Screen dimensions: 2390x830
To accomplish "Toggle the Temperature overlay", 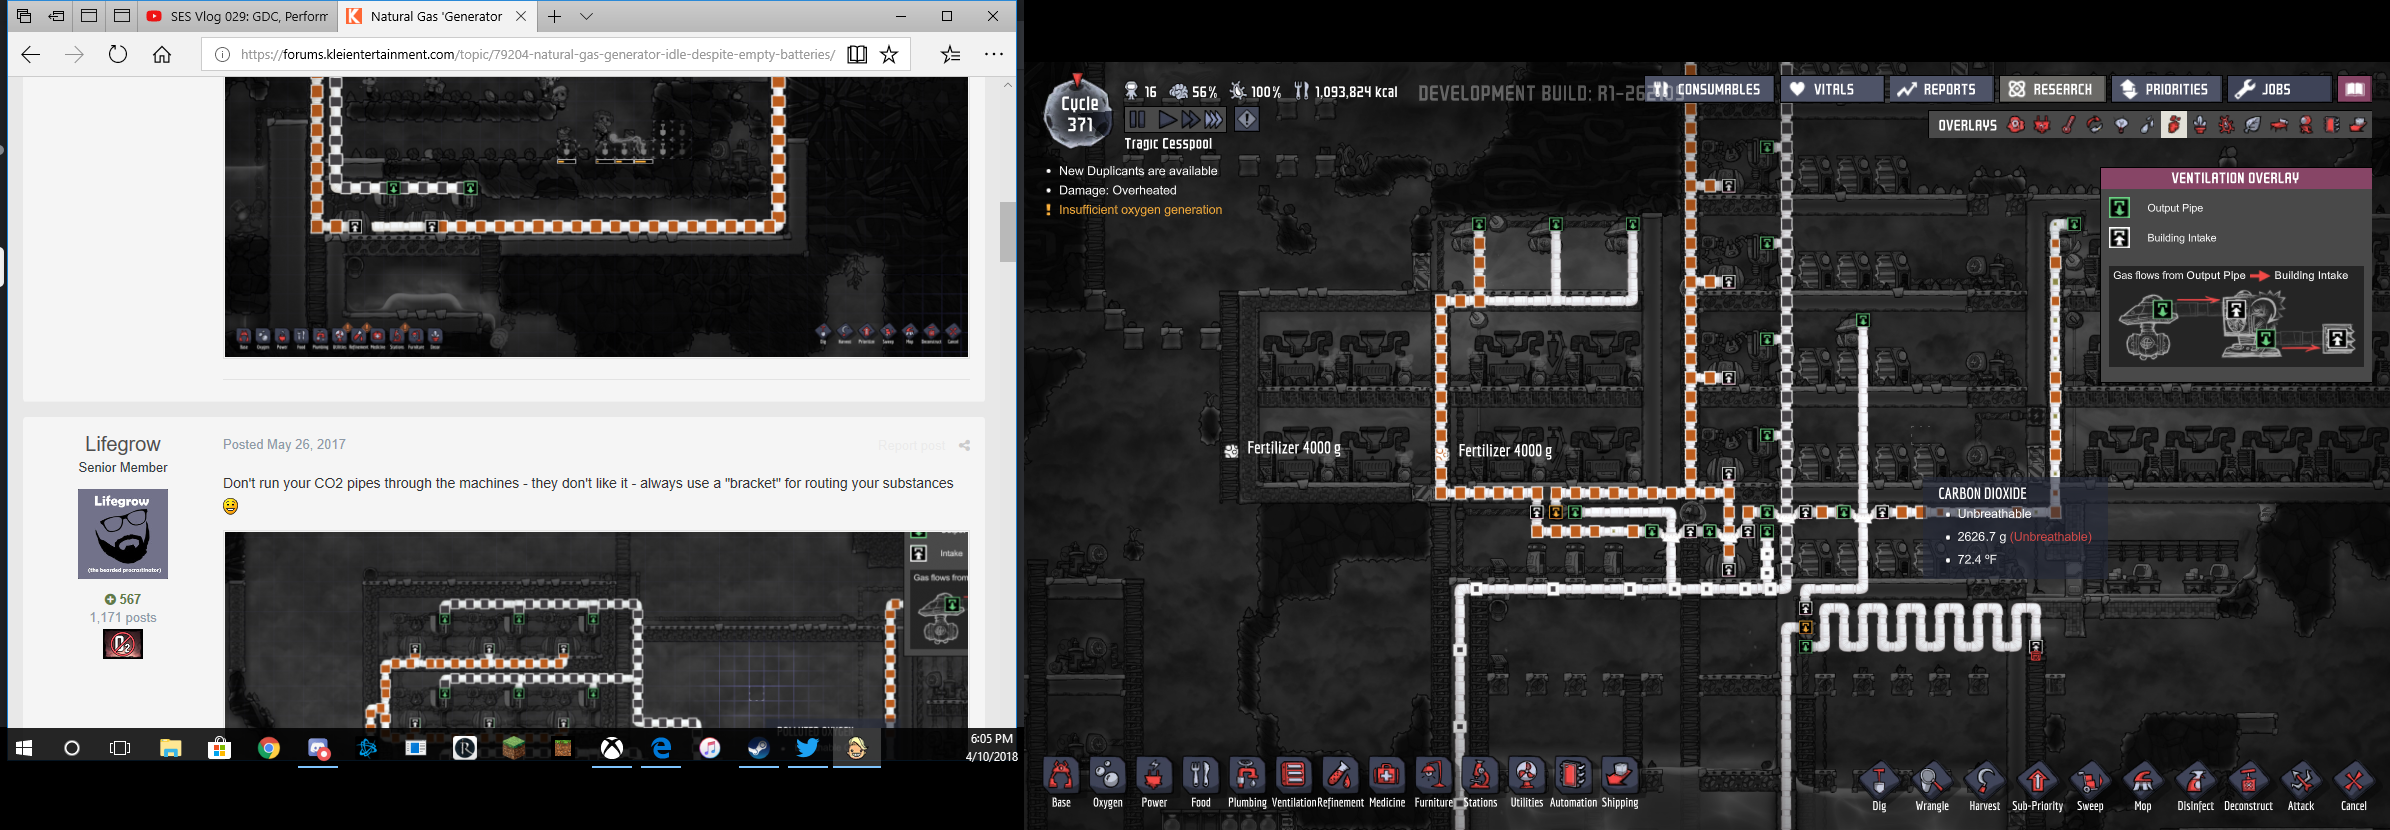I will click(2068, 125).
